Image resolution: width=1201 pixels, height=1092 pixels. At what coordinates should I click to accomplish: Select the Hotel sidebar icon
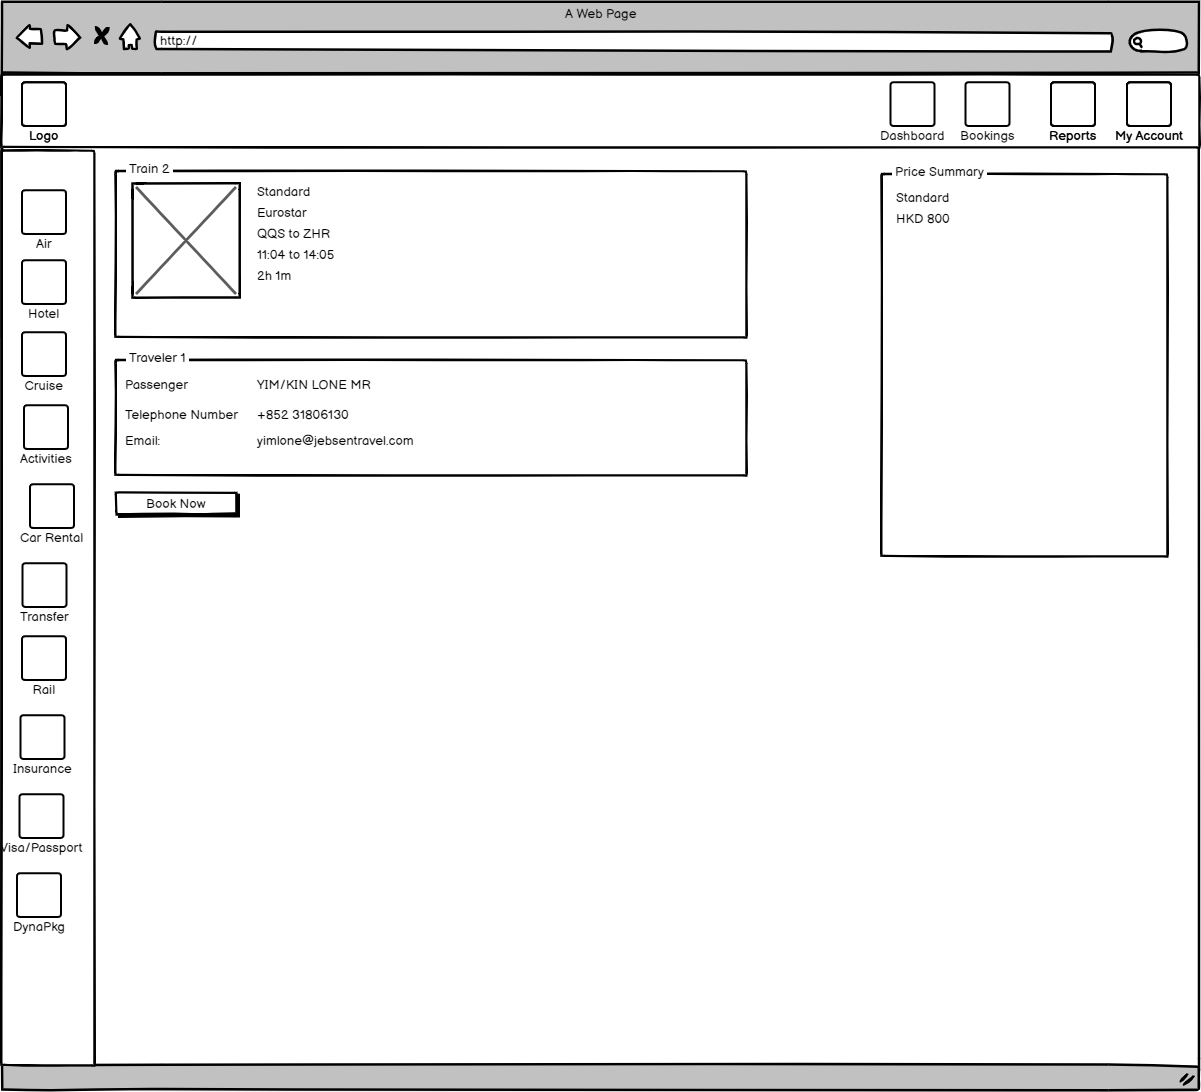click(x=44, y=282)
